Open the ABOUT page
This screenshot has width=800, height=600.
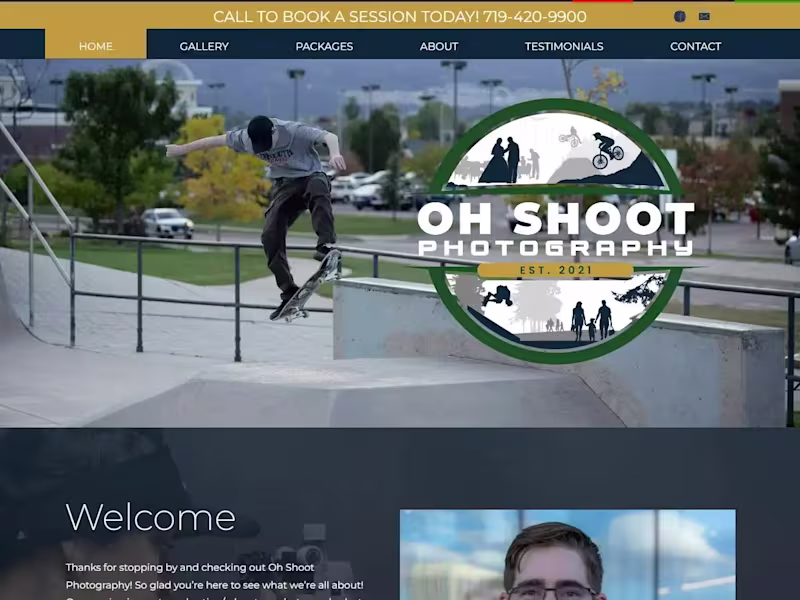438,46
